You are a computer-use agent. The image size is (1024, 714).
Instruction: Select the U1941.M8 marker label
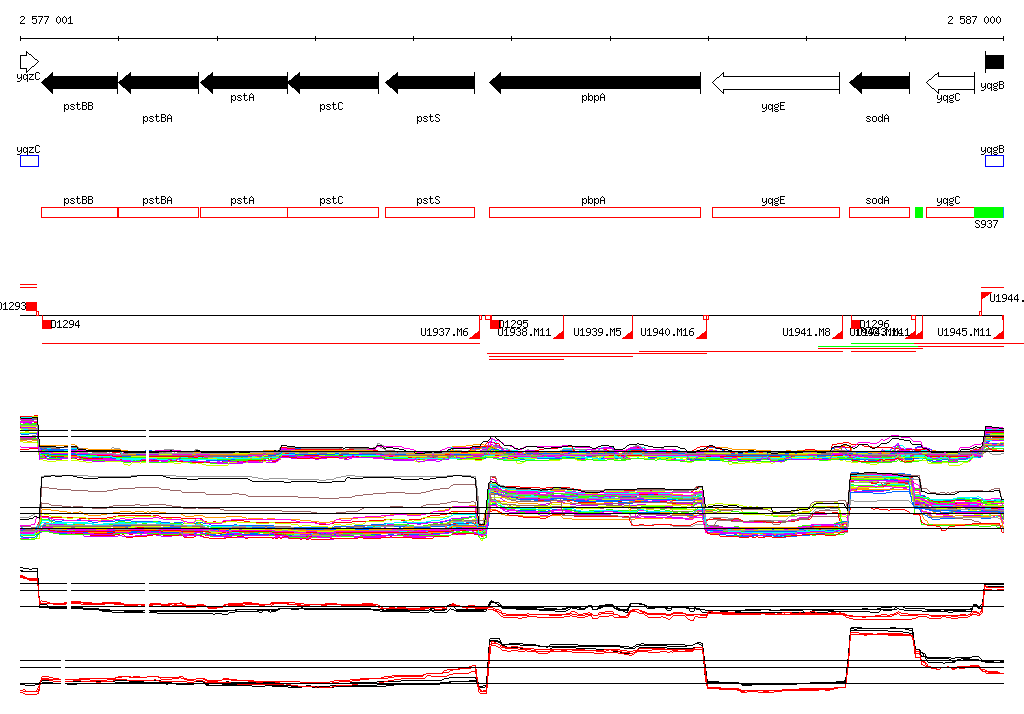pyautogui.click(x=806, y=333)
